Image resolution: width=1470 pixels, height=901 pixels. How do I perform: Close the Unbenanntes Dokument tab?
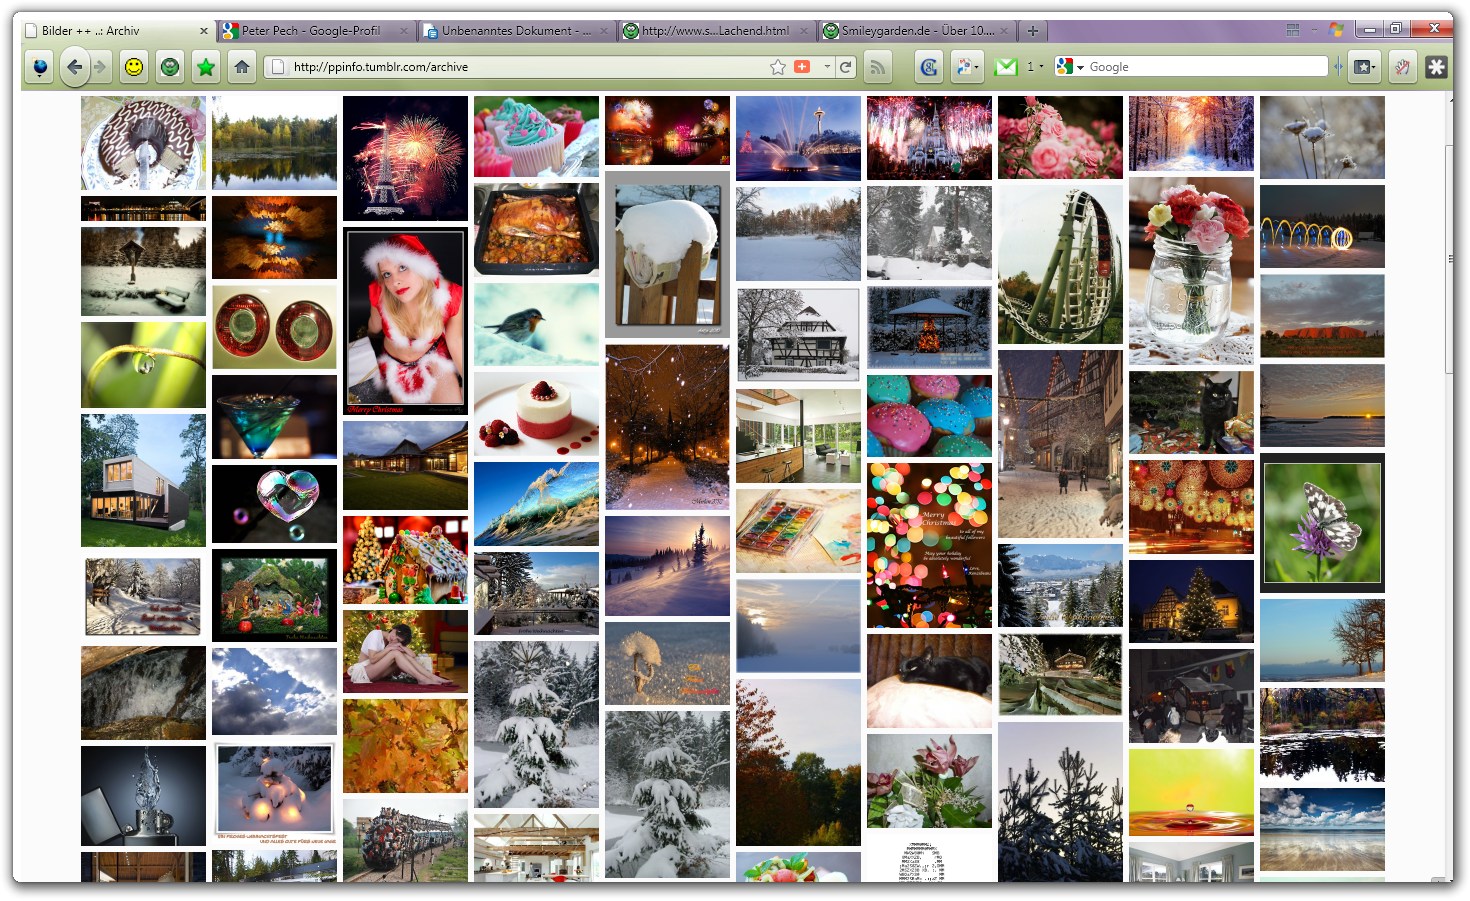tap(604, 31)
